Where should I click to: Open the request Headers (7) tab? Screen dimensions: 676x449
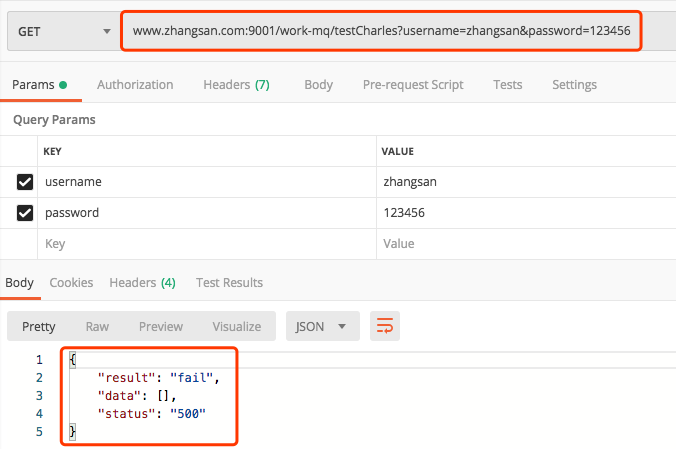point(236,85)
